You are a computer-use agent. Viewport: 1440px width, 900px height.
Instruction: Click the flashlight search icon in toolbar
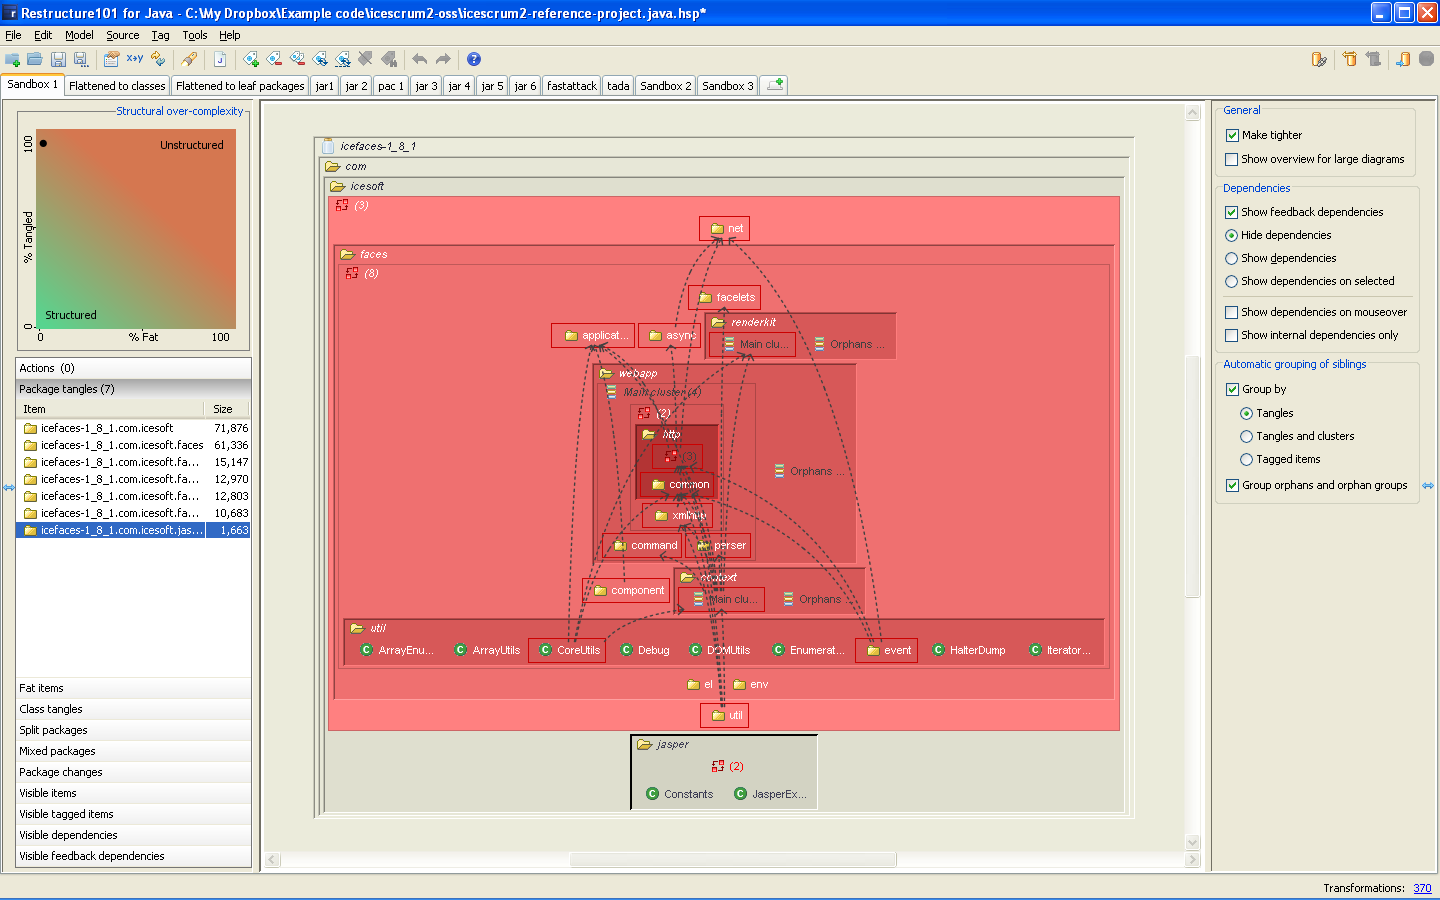point(189,60)
